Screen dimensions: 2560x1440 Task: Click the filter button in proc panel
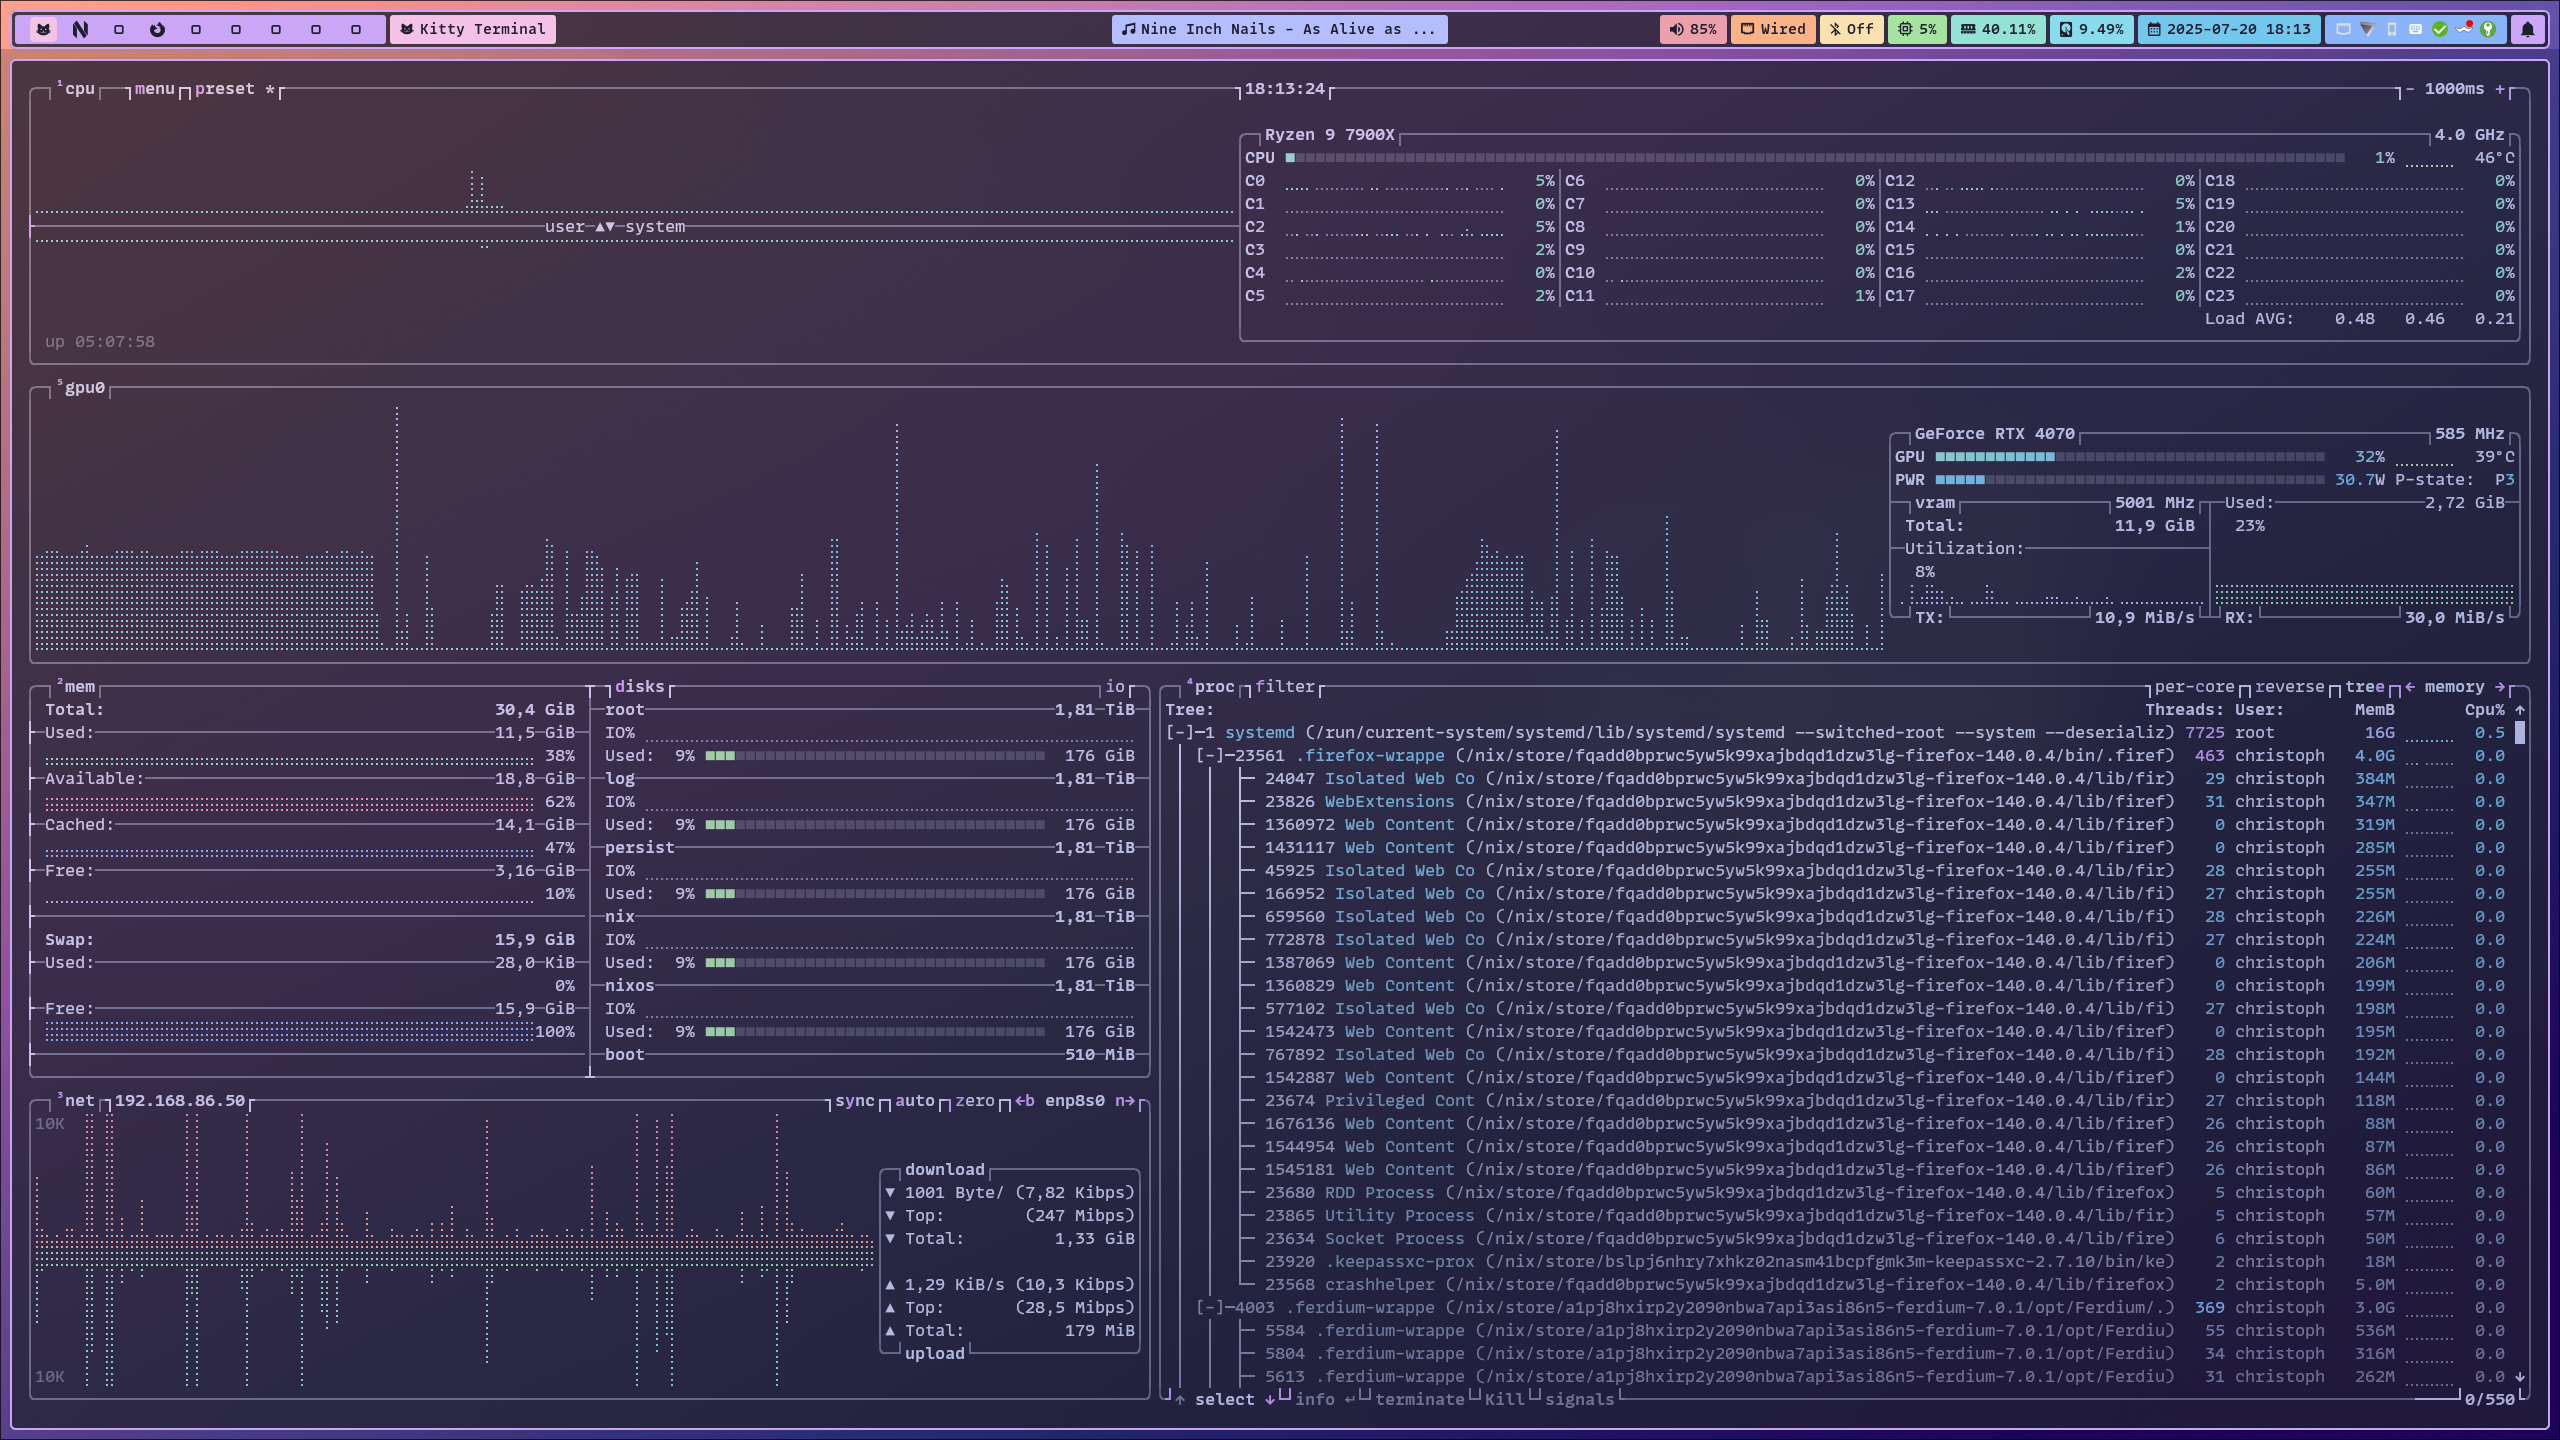1284,687
